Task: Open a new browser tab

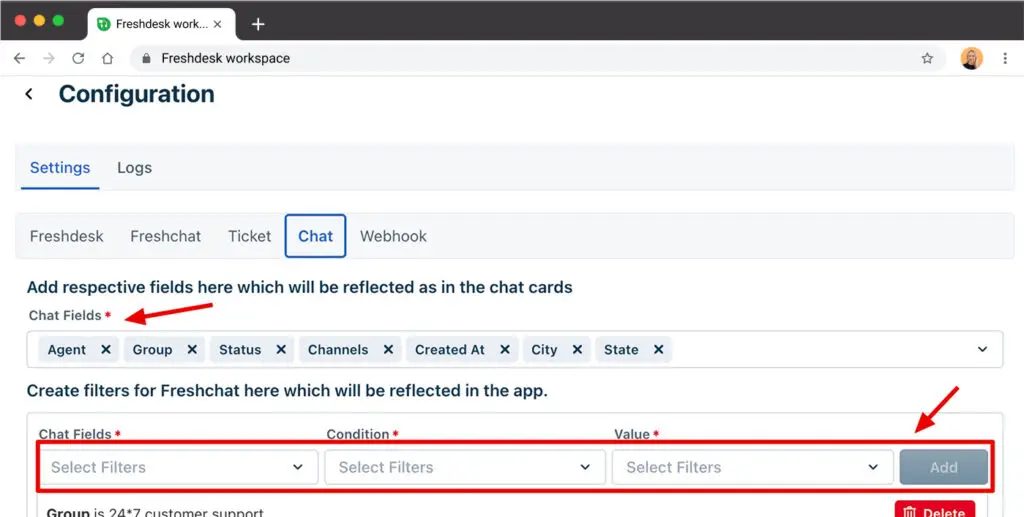Action: [258, 24]
